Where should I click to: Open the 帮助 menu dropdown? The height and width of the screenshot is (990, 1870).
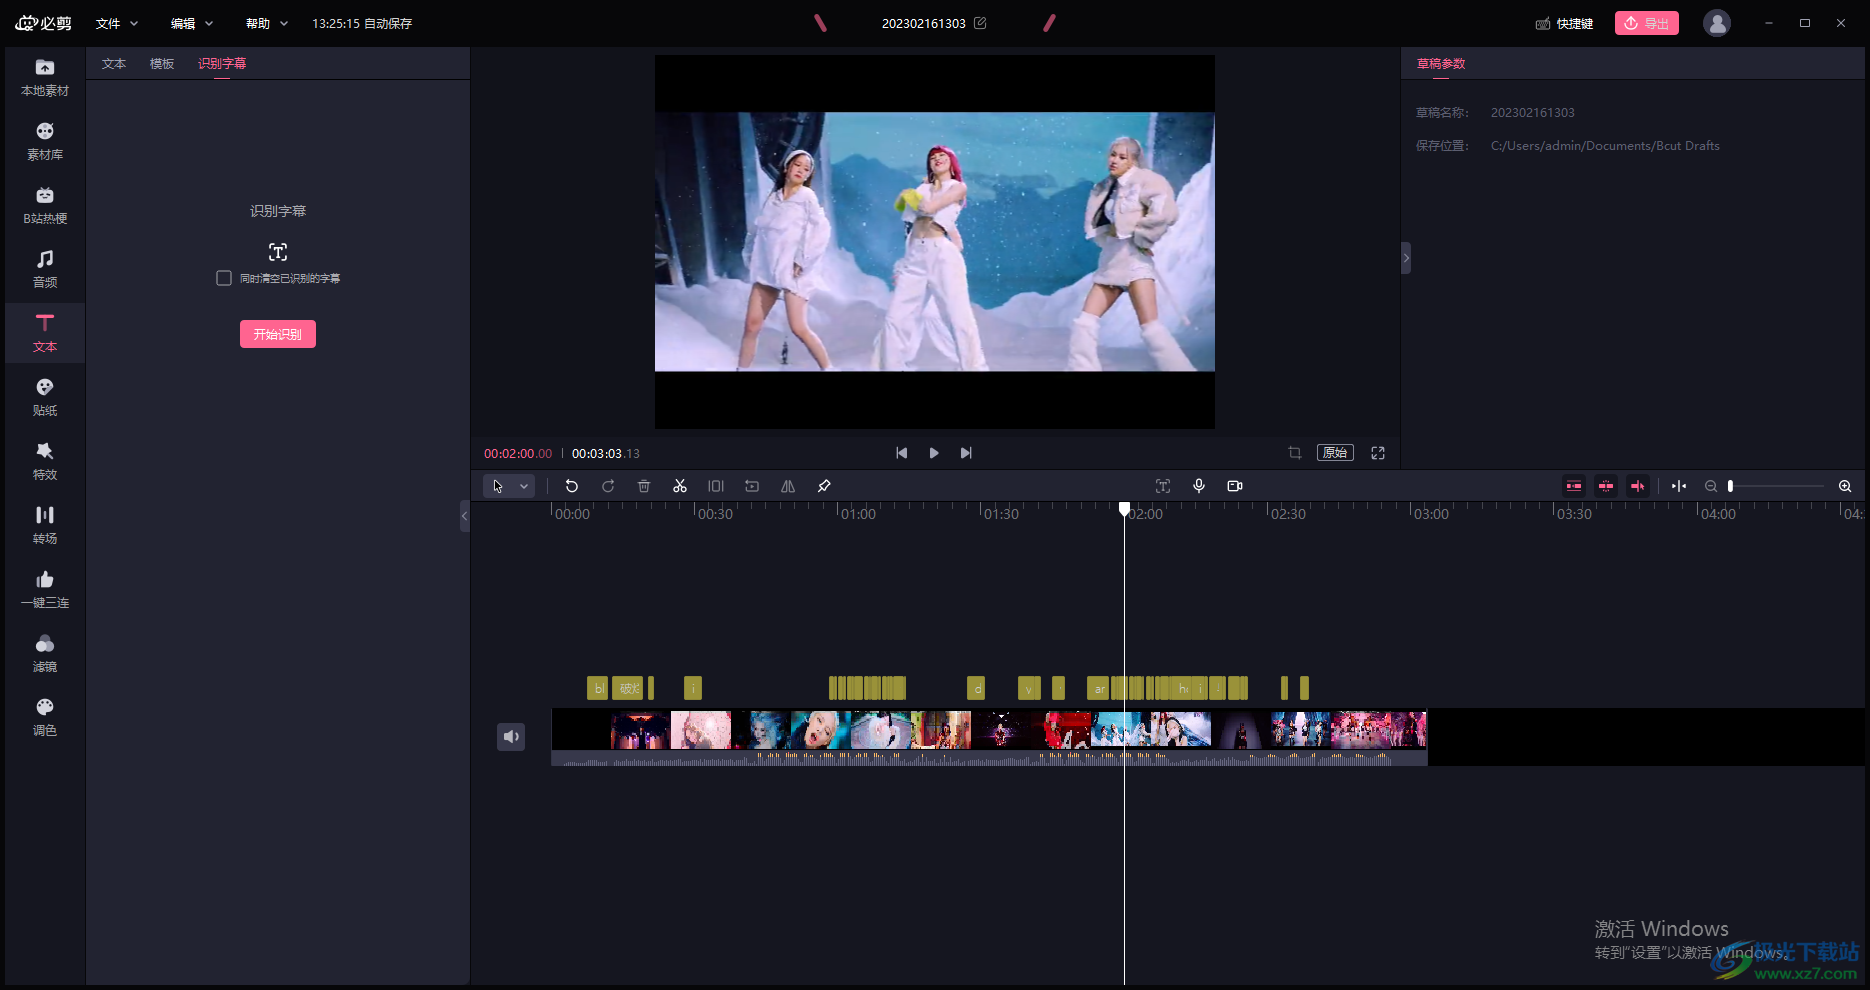(267, 23)
